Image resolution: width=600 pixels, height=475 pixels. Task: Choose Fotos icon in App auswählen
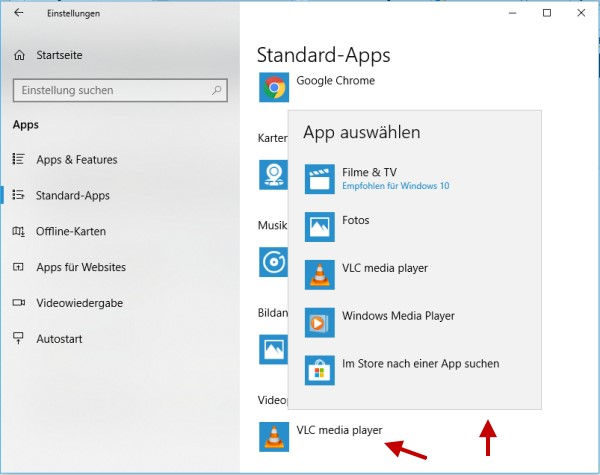(x=320, y=227)
